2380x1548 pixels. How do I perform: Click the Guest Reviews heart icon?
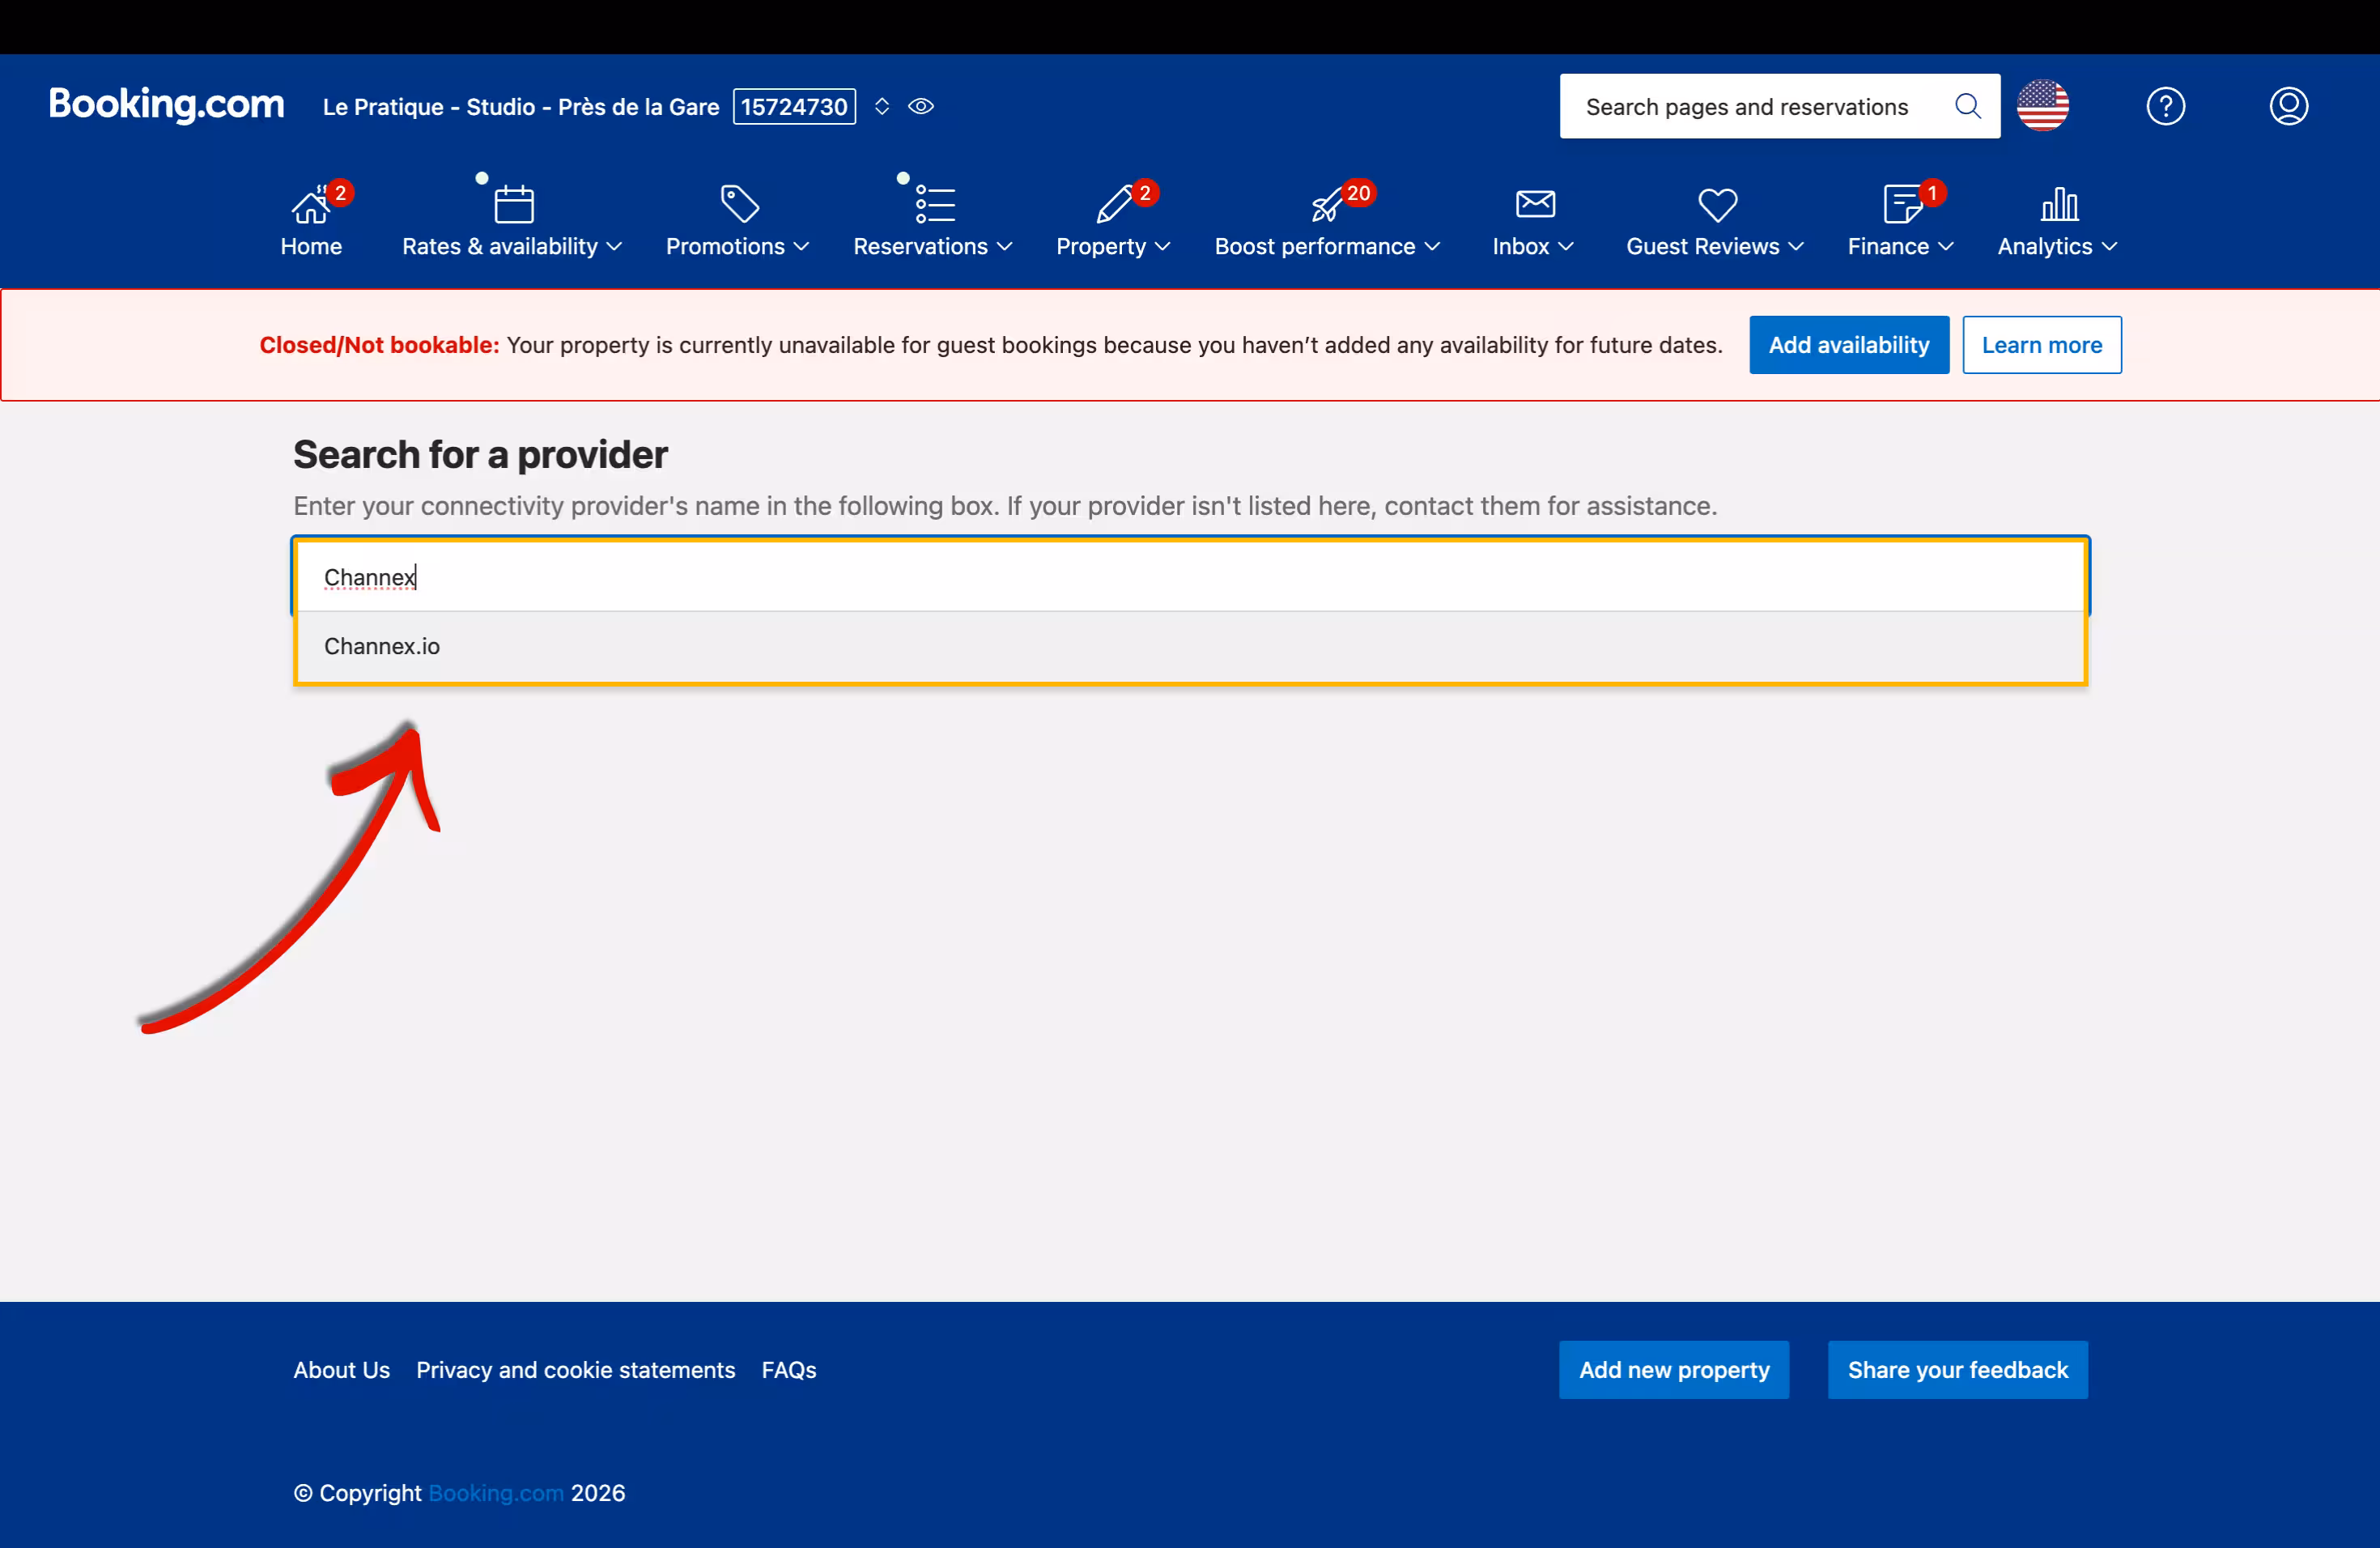[x=1717, y=204]
